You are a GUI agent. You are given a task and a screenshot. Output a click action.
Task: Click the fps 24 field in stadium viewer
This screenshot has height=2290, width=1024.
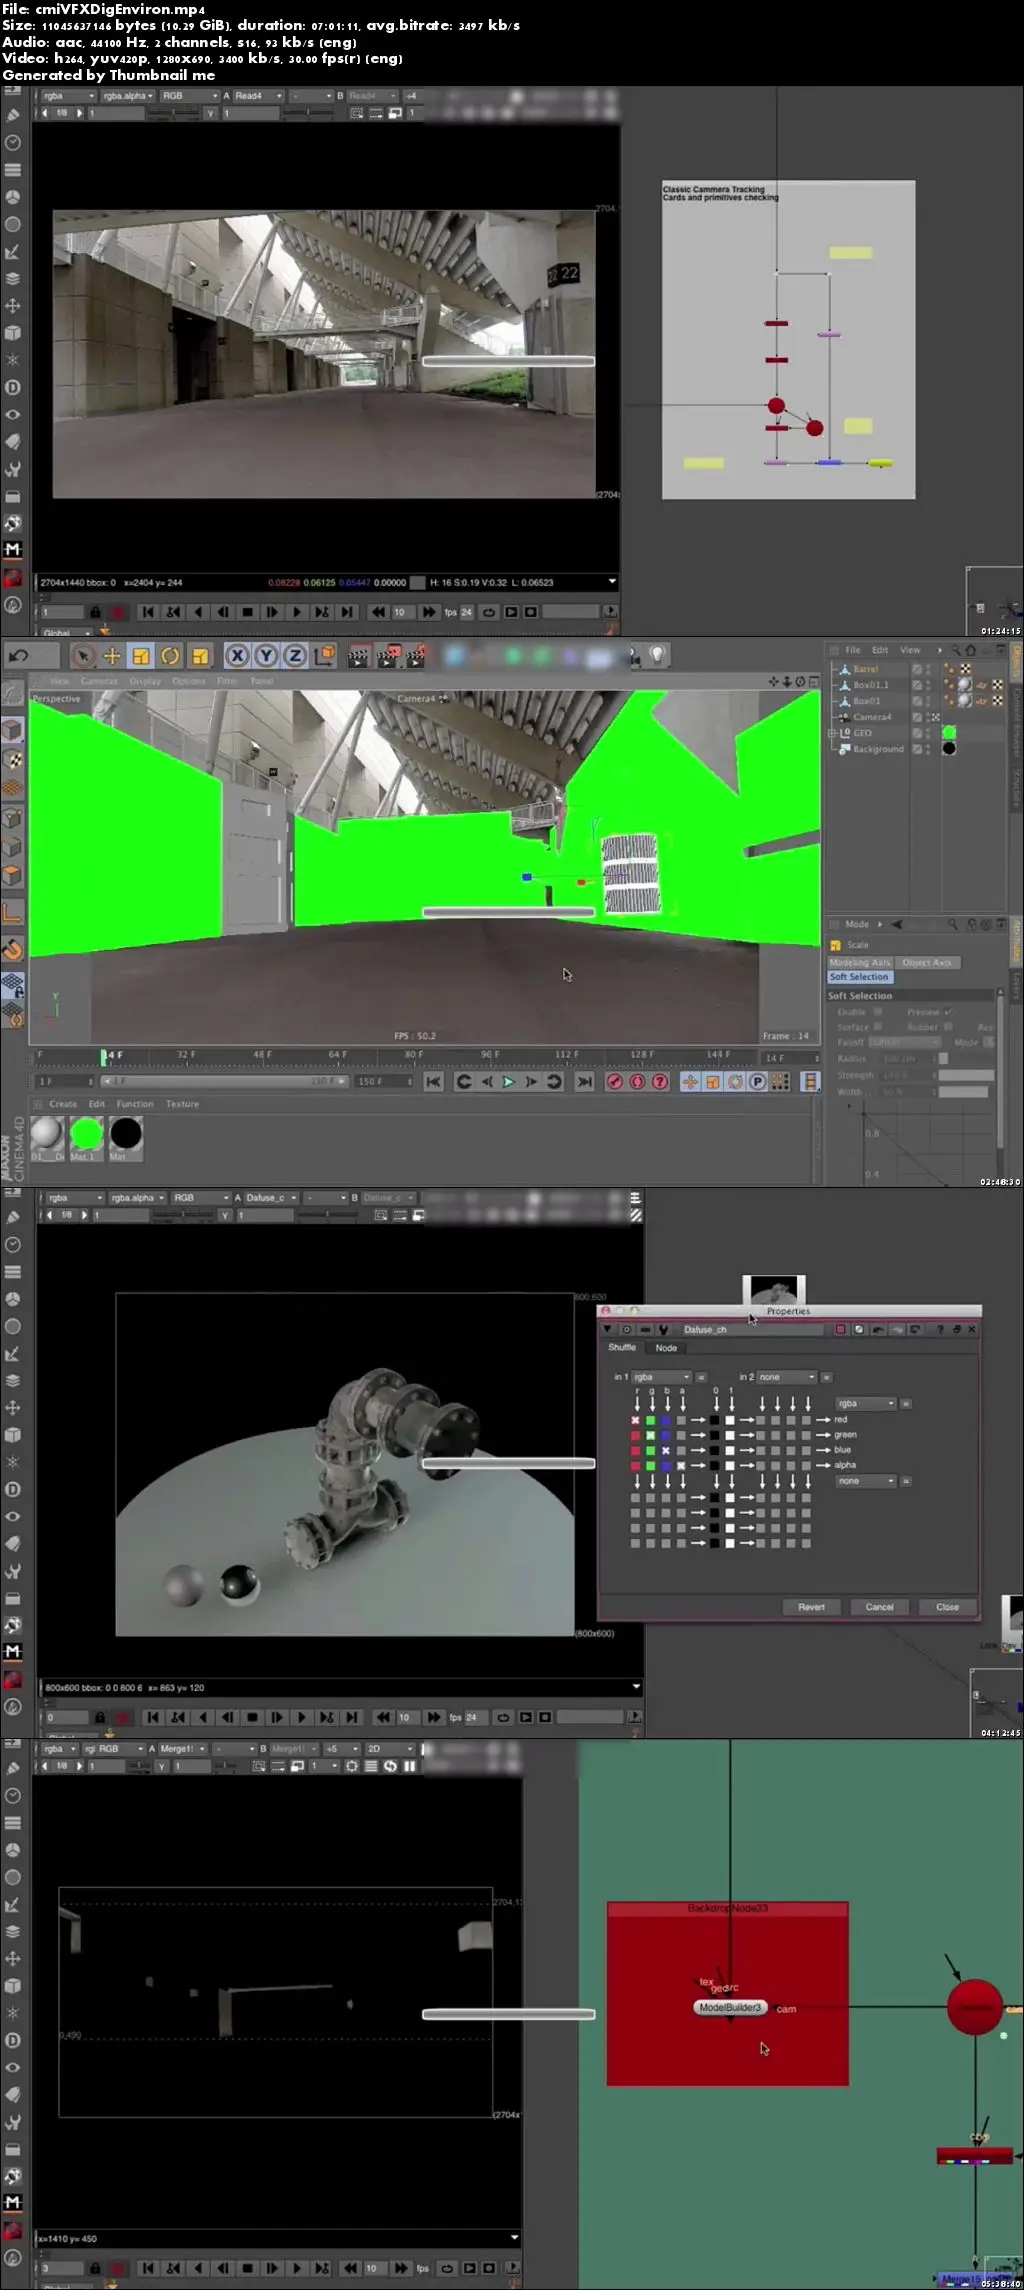coord(466,612)
